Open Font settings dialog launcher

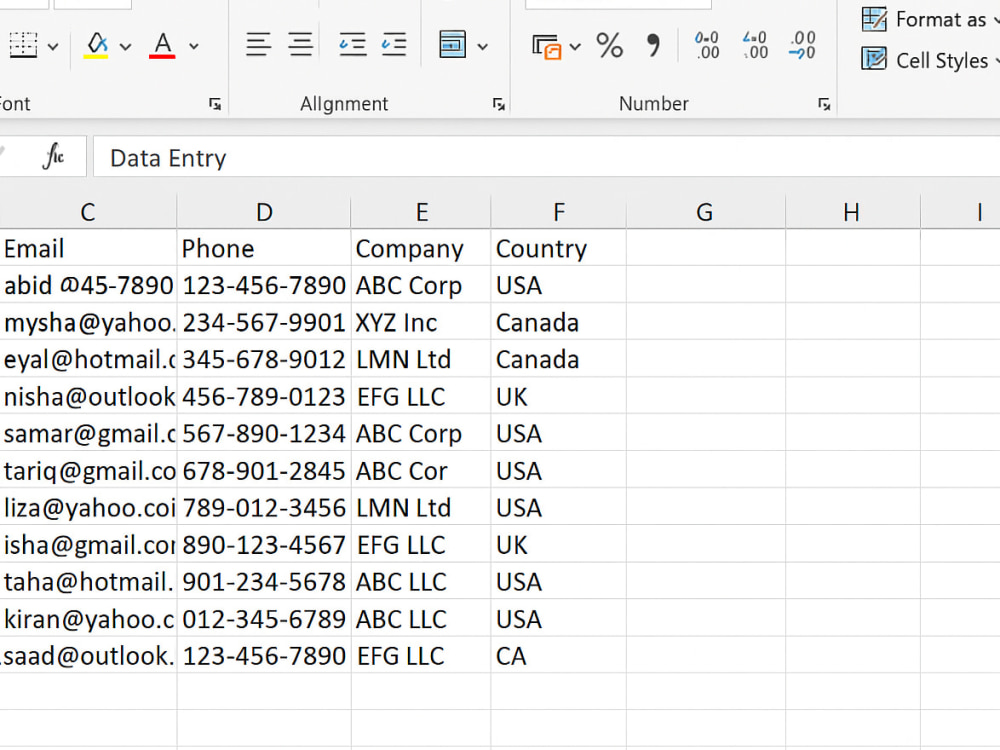coord(215,104)
